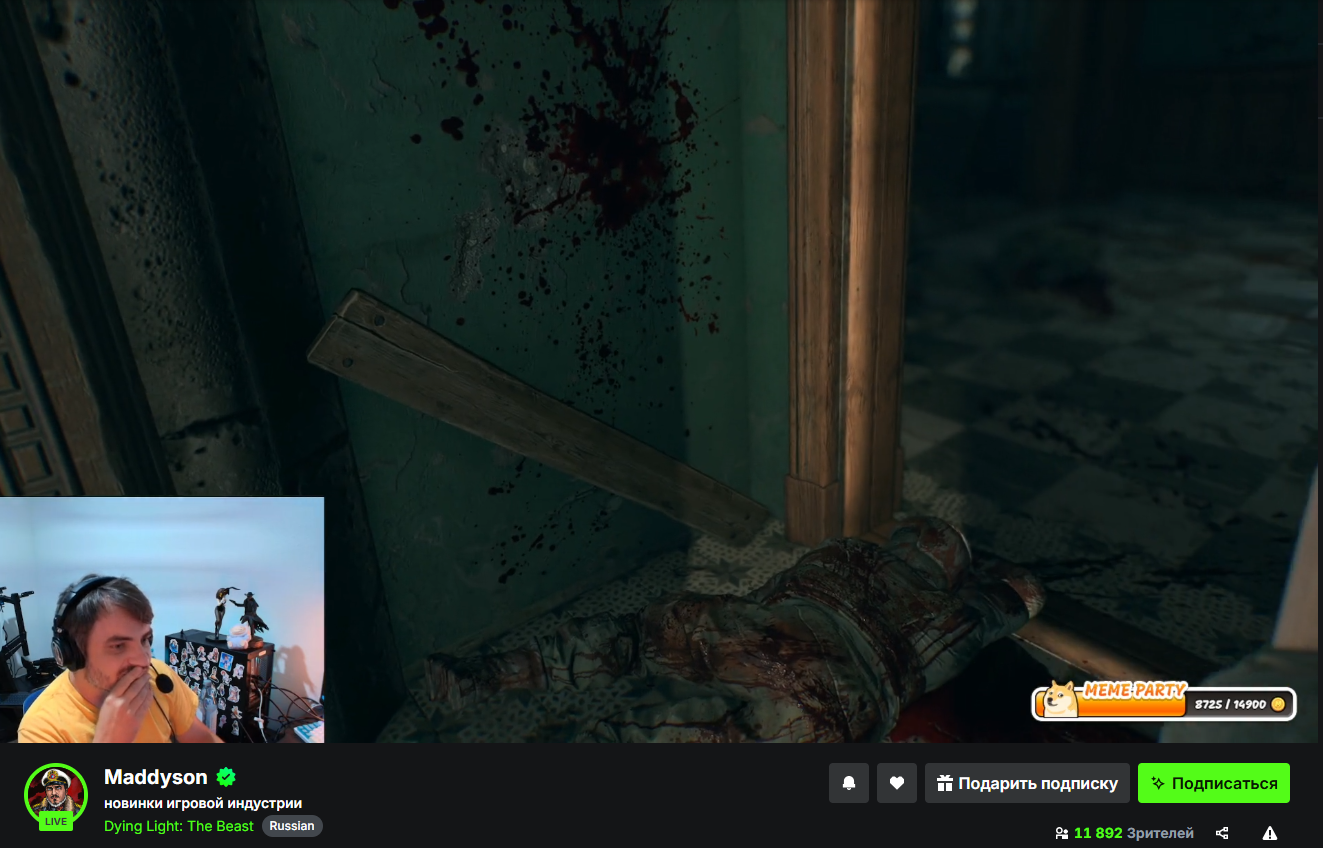The height and width of the screenshot is (848, 1323).
Task: Click the green Подписаться button
Action: click(1214, 783)
